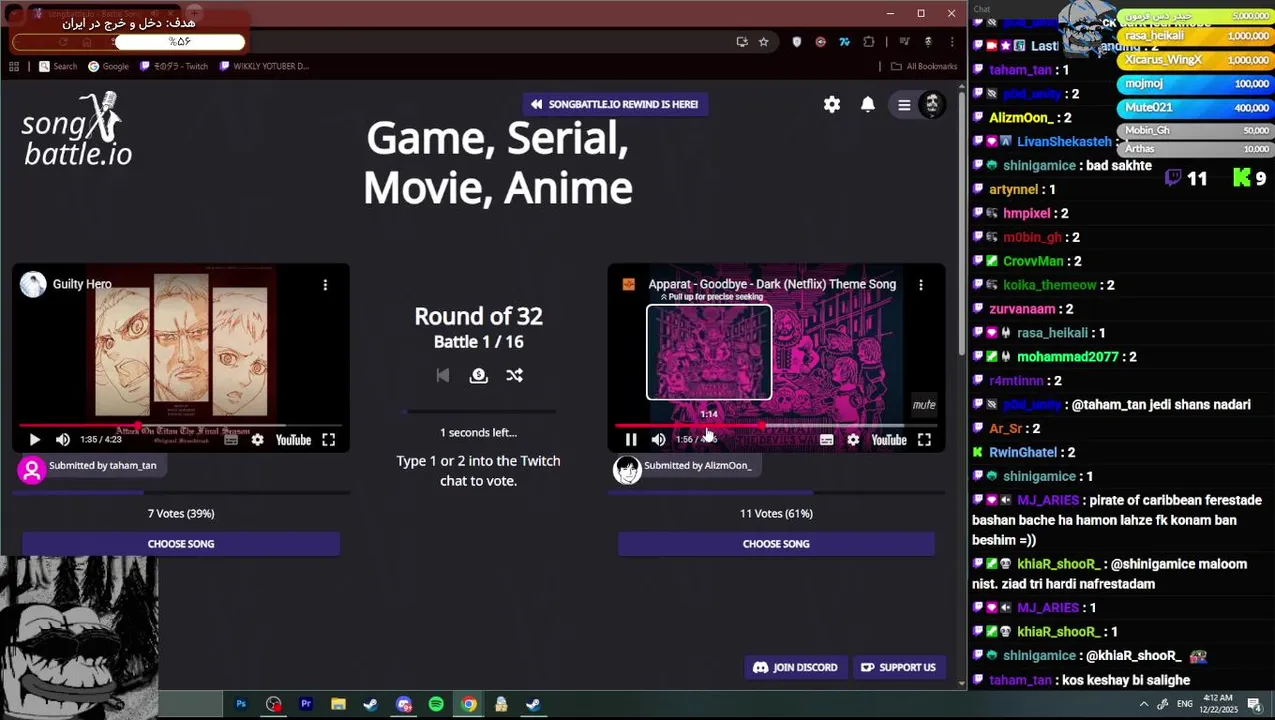Open the hamburger menu beside the avatar
This screenshot has height=720, width=1275.
(x=904, y=104)
